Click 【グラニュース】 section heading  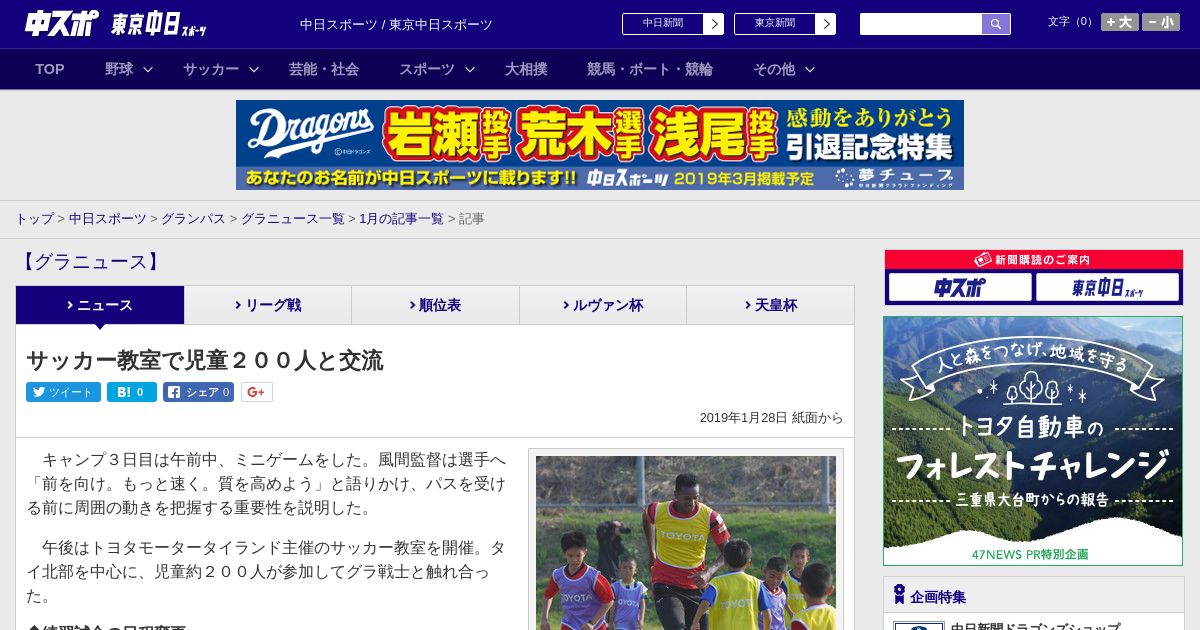tap(89, 262)
